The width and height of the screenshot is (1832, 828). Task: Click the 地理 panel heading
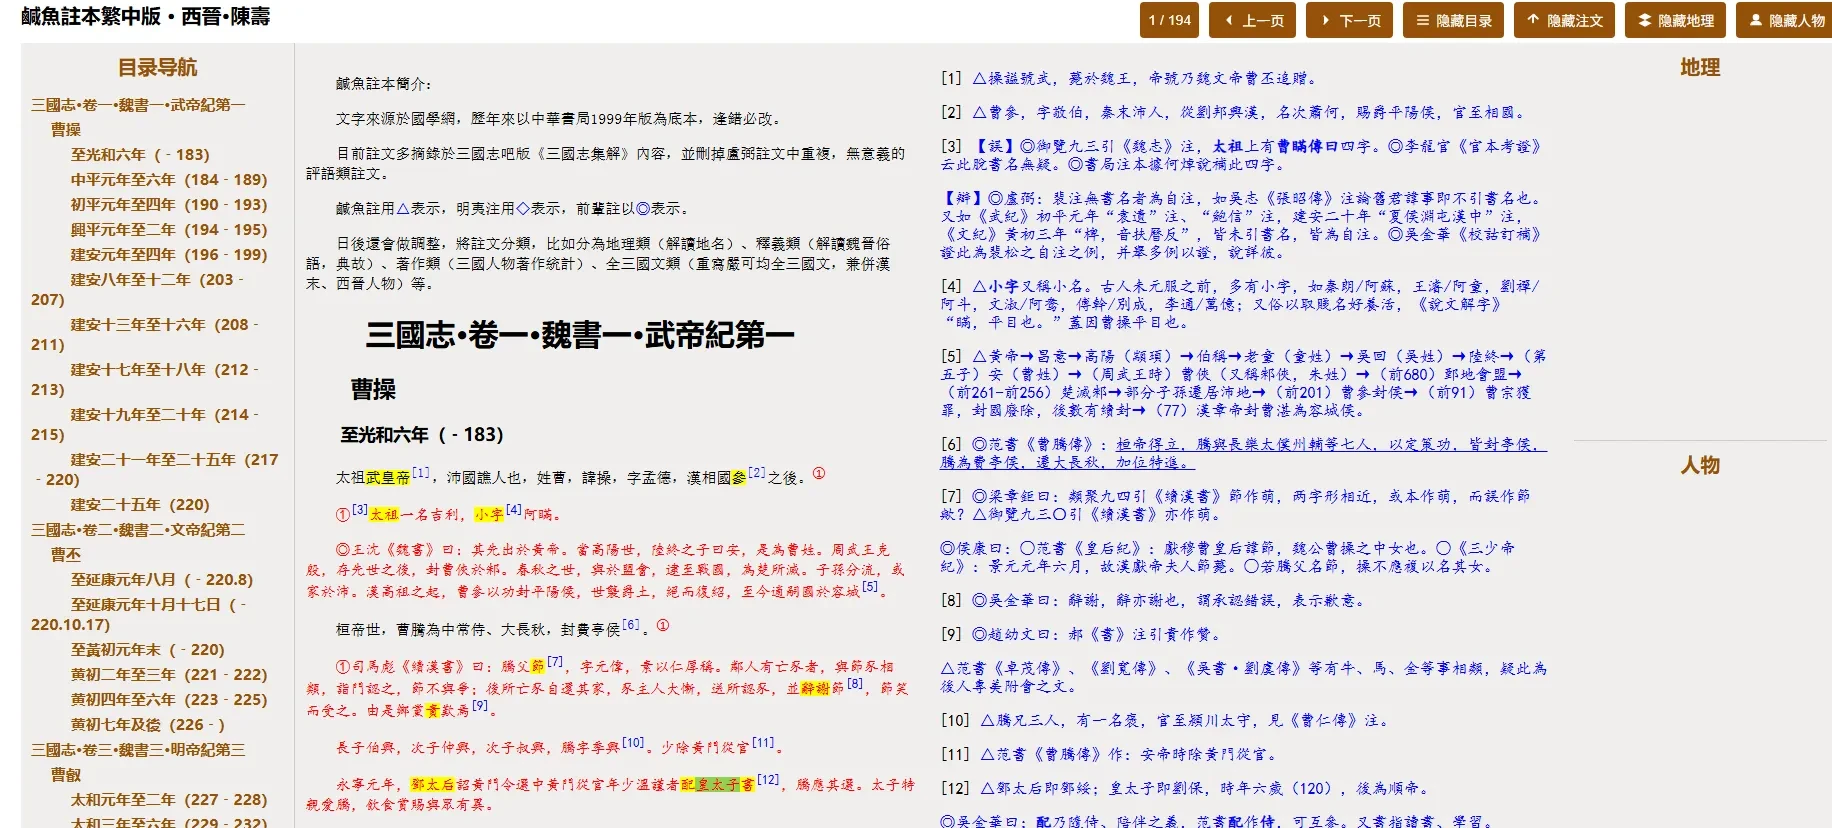tap(1700, 68)
